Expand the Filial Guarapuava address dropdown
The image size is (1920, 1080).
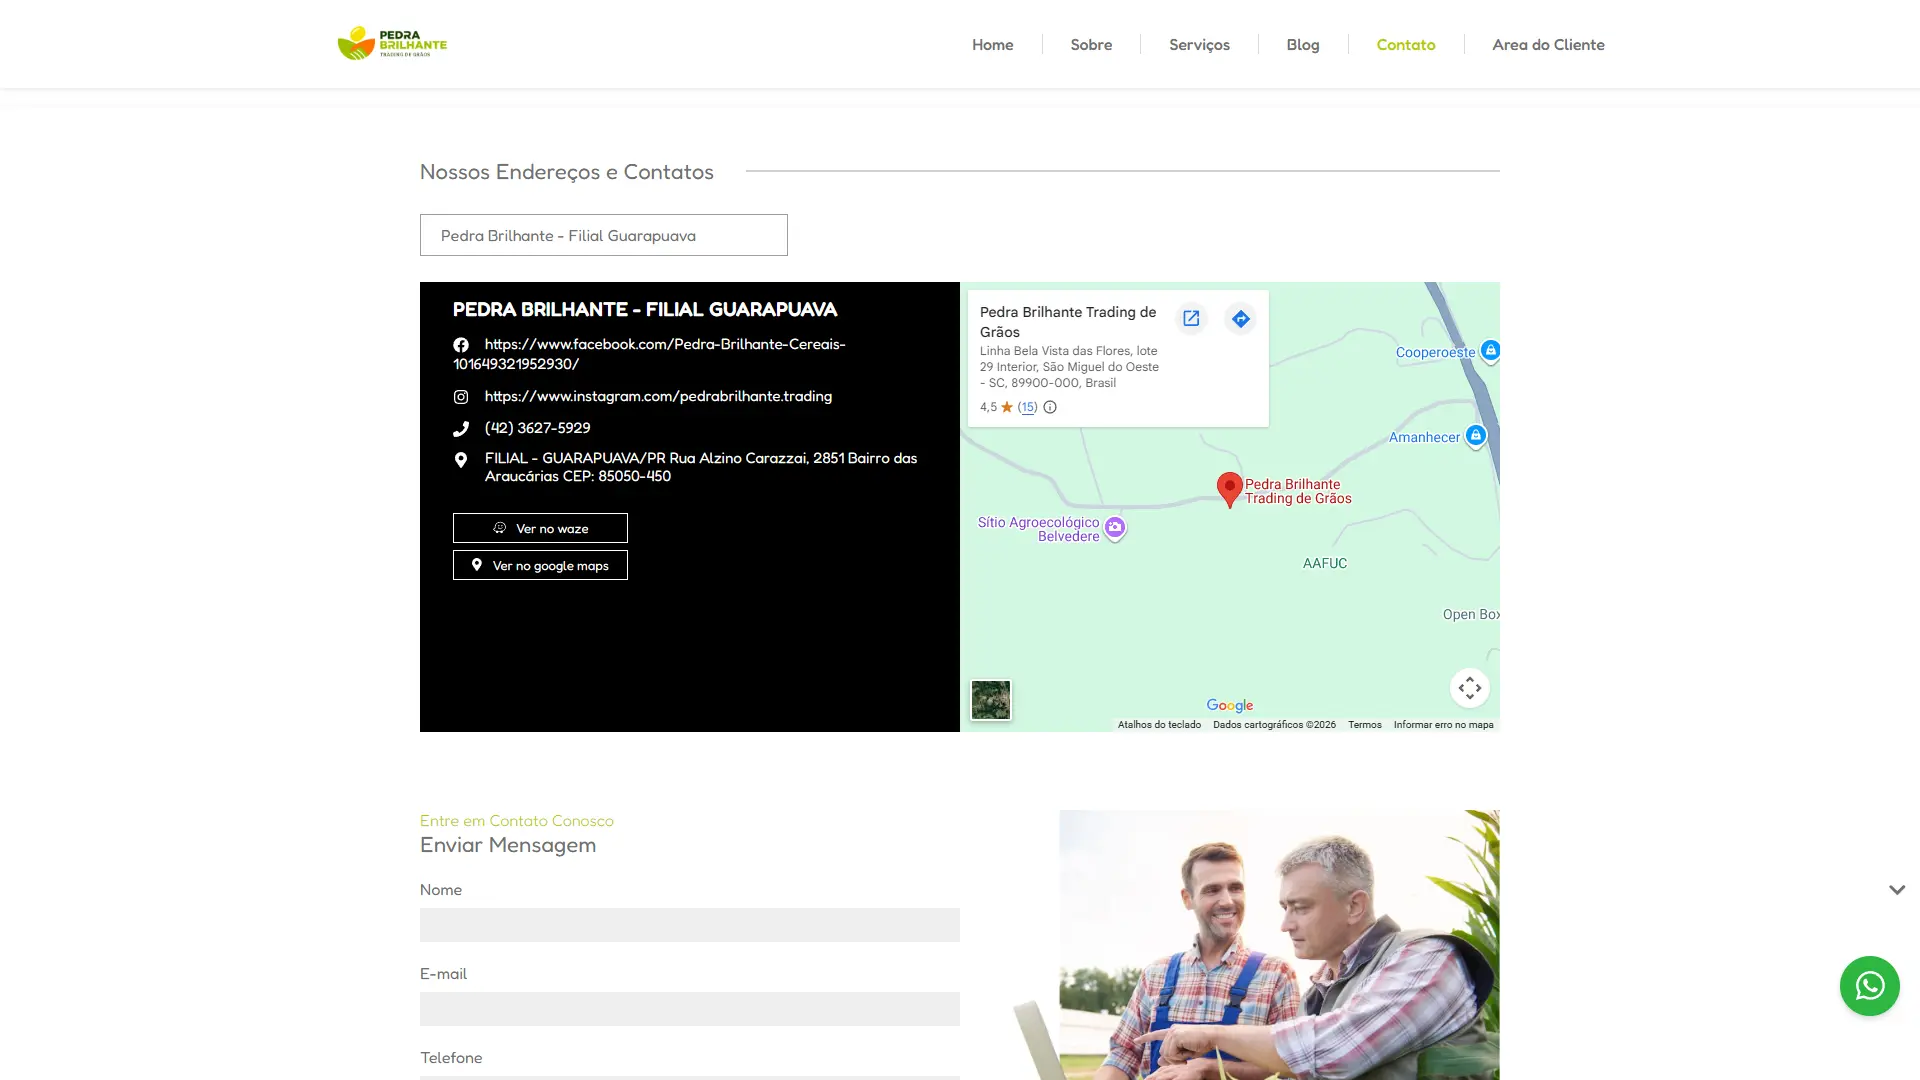604,235
